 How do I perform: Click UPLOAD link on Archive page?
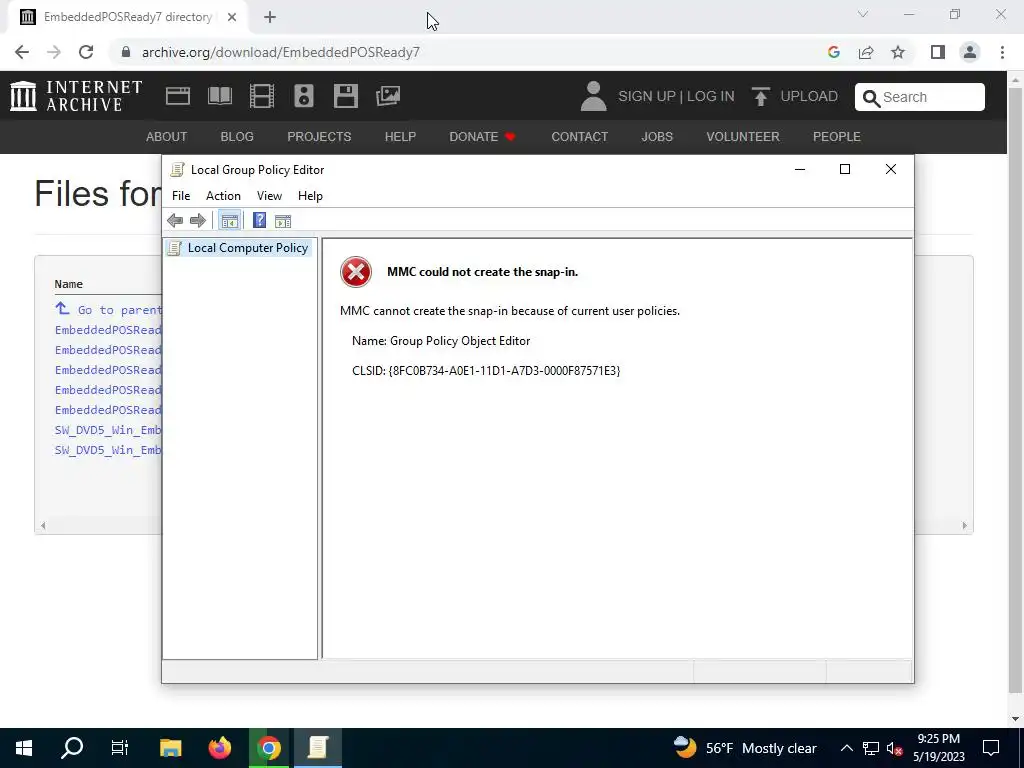click(x=794, y=97)
